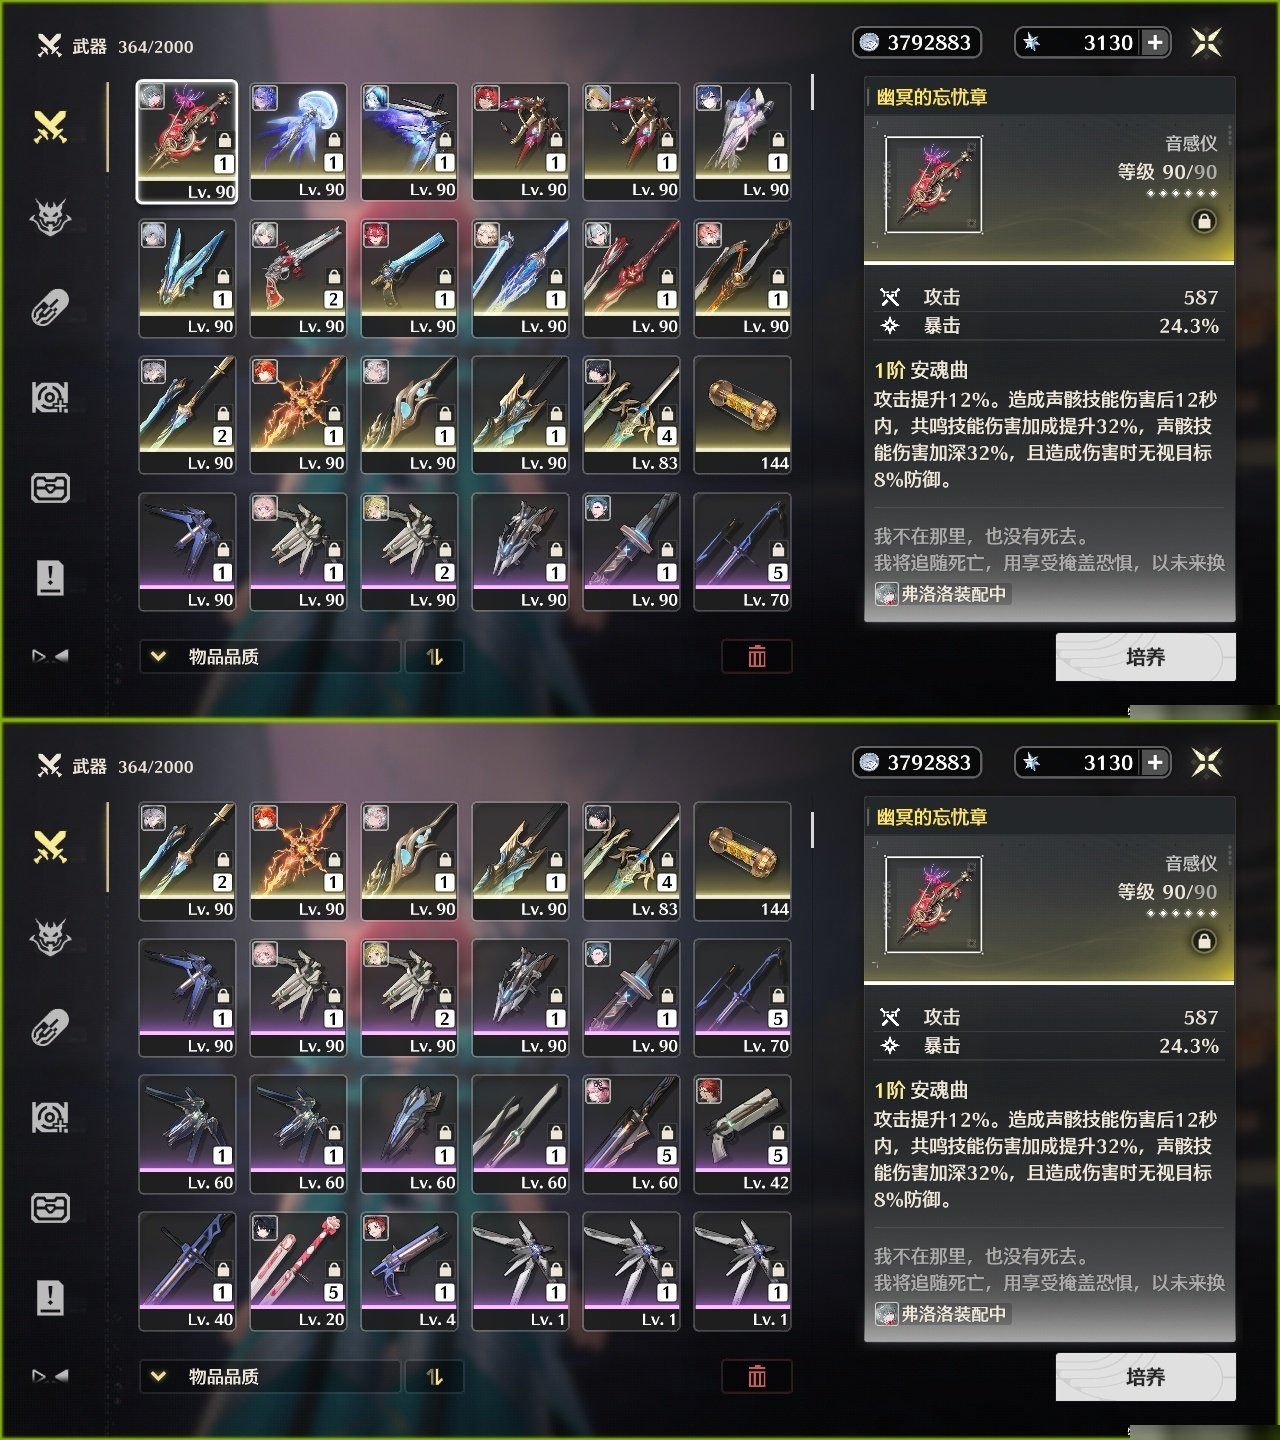The image size is (1280, 1440).
Task: Select the pink Lv. 20 weapon thumbnail
Action: click(x=298, y=1270)
